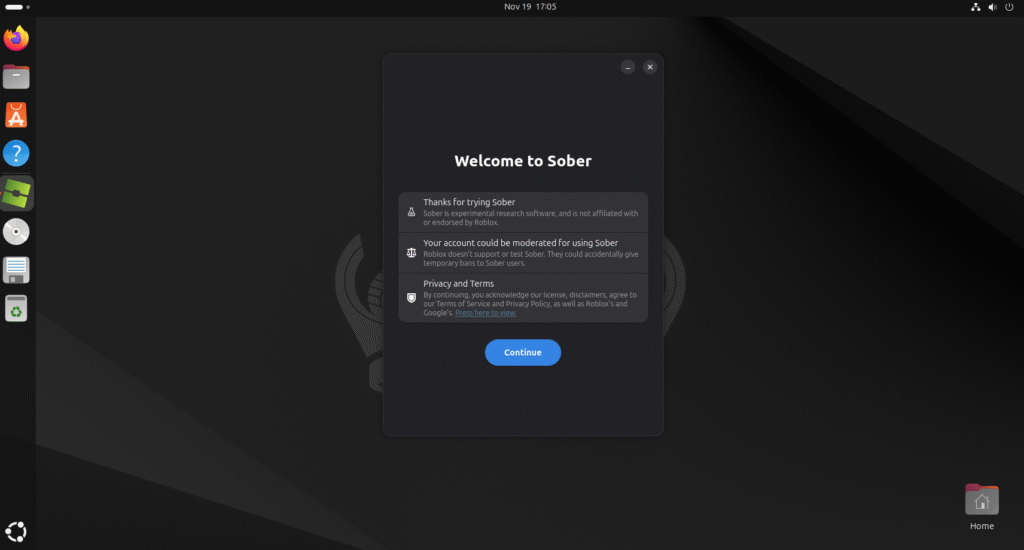1024x550 pixels.
Task: Close the Sober welcome window
Action: [650, 67]
